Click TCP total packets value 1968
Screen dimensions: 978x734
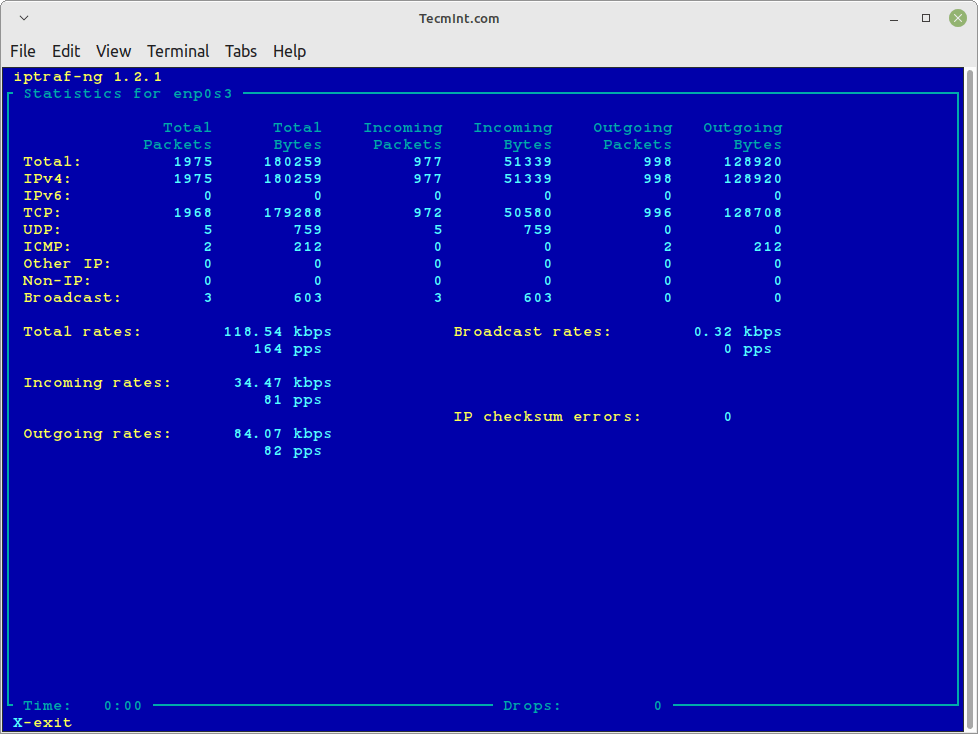pyautogui.click(x=193, y=213)
